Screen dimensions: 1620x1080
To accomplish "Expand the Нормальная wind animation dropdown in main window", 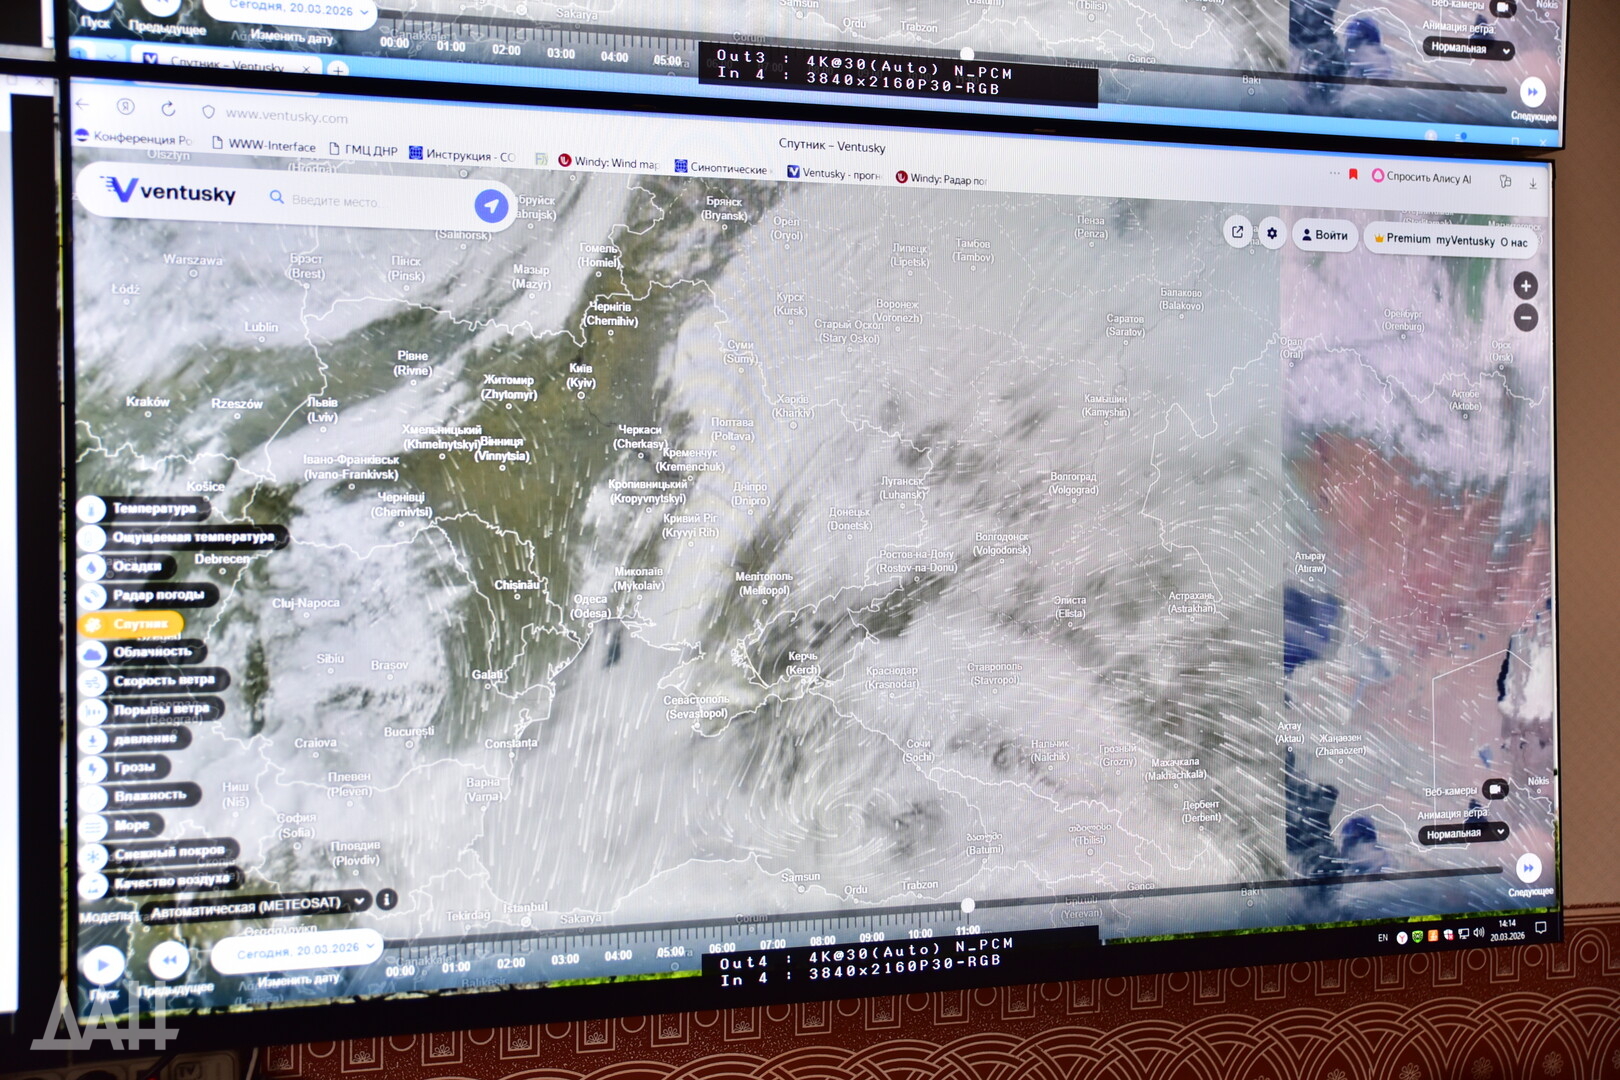I will [1464, 834].
